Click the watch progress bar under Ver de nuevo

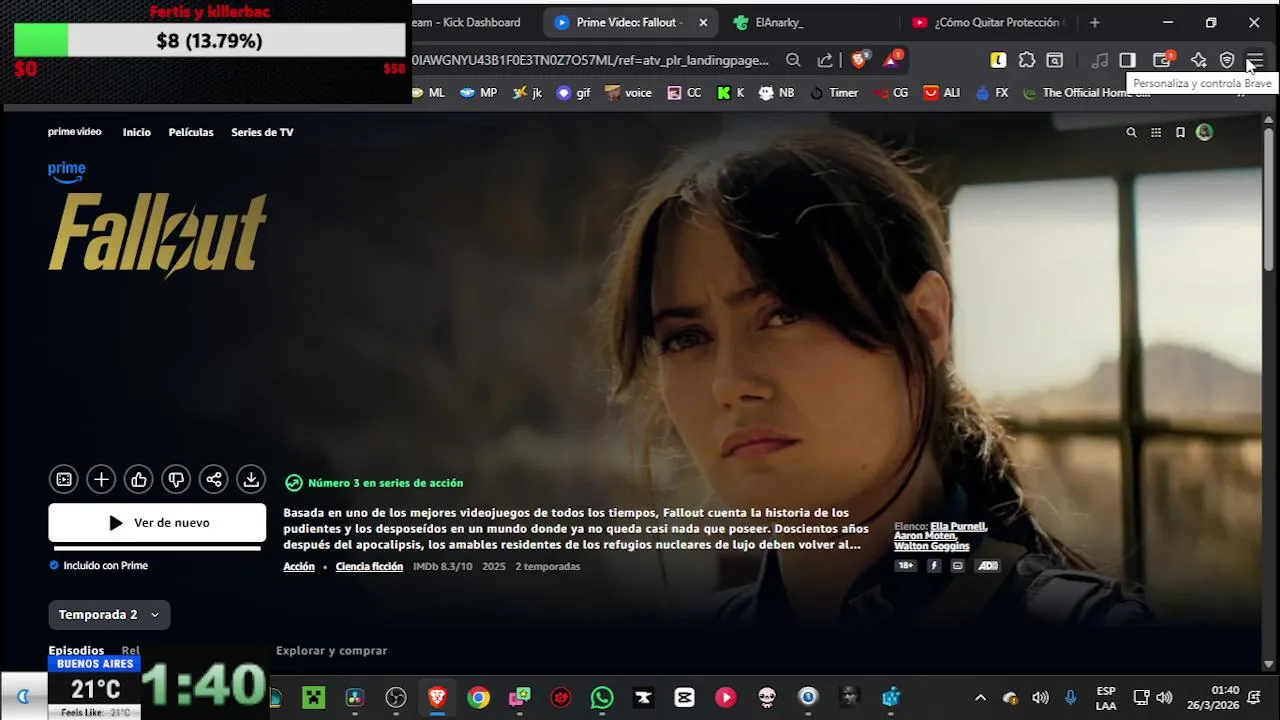(157, 548)
